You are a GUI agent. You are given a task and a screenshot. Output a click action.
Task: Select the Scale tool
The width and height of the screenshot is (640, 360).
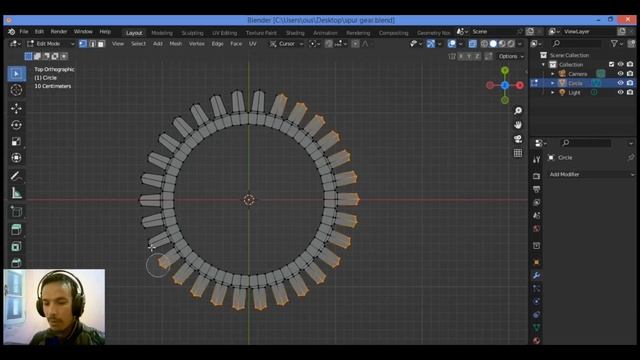click(x=16, y=142)
